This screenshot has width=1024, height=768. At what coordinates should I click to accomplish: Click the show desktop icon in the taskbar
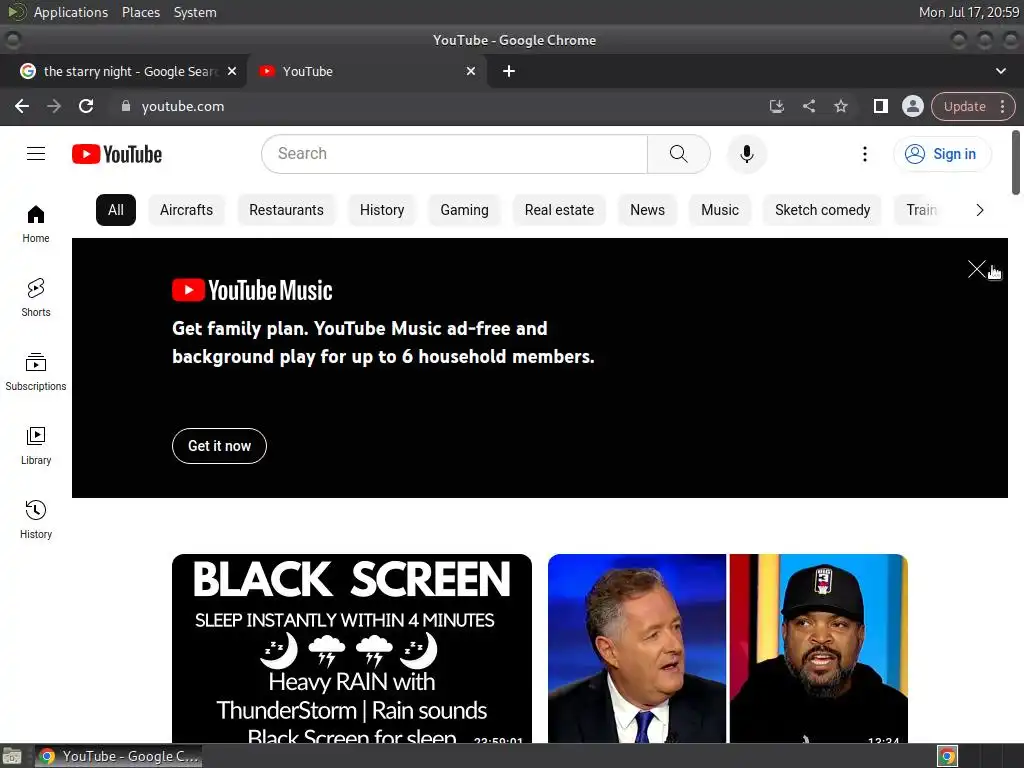[12, 756]
